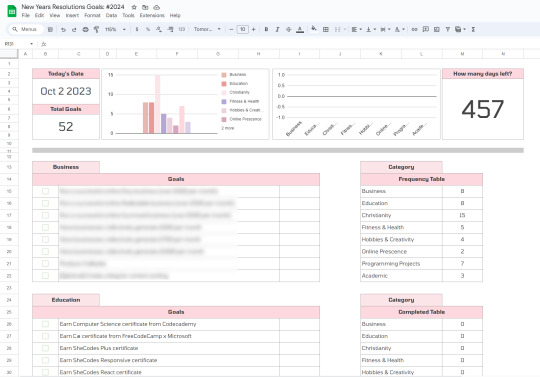Screen dimensions: 540x377
Task: Check the first Business goal checkbox
Action: pyautogui.click(x=45, y=191)
